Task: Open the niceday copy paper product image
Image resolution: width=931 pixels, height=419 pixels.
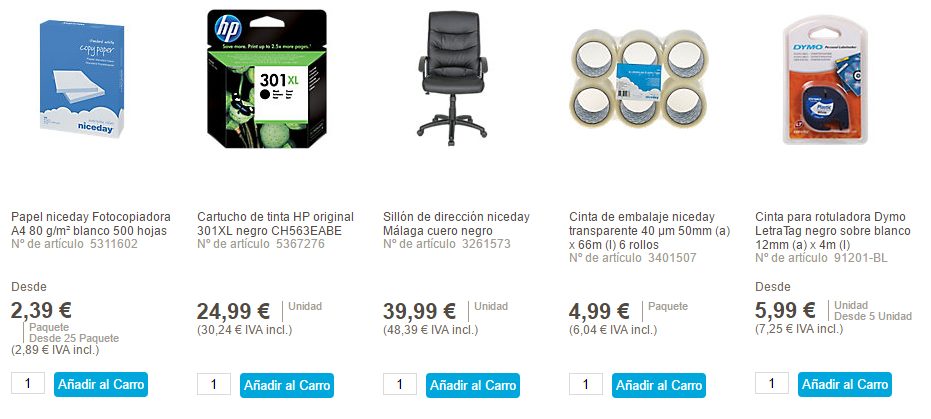Action: (84, 78)
